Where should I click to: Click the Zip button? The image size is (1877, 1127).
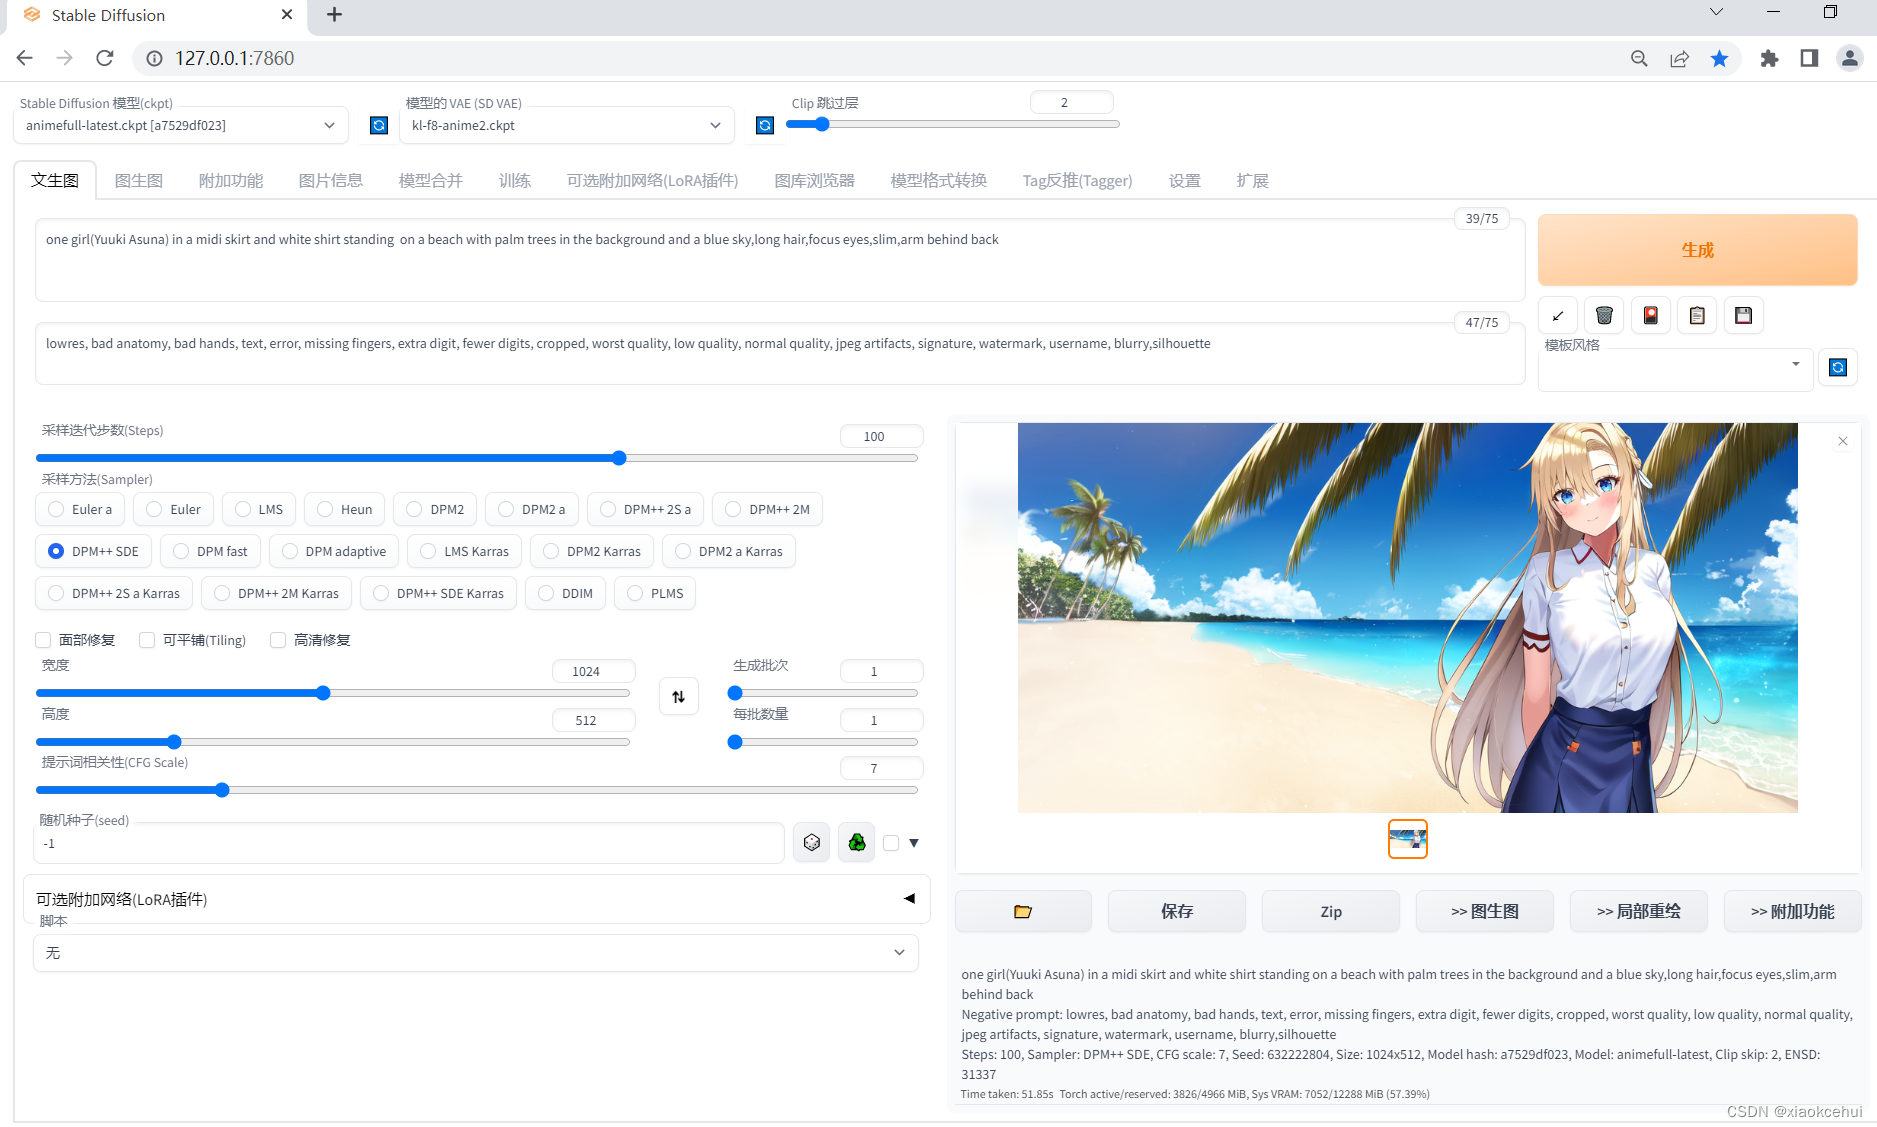click(1331, 911)
